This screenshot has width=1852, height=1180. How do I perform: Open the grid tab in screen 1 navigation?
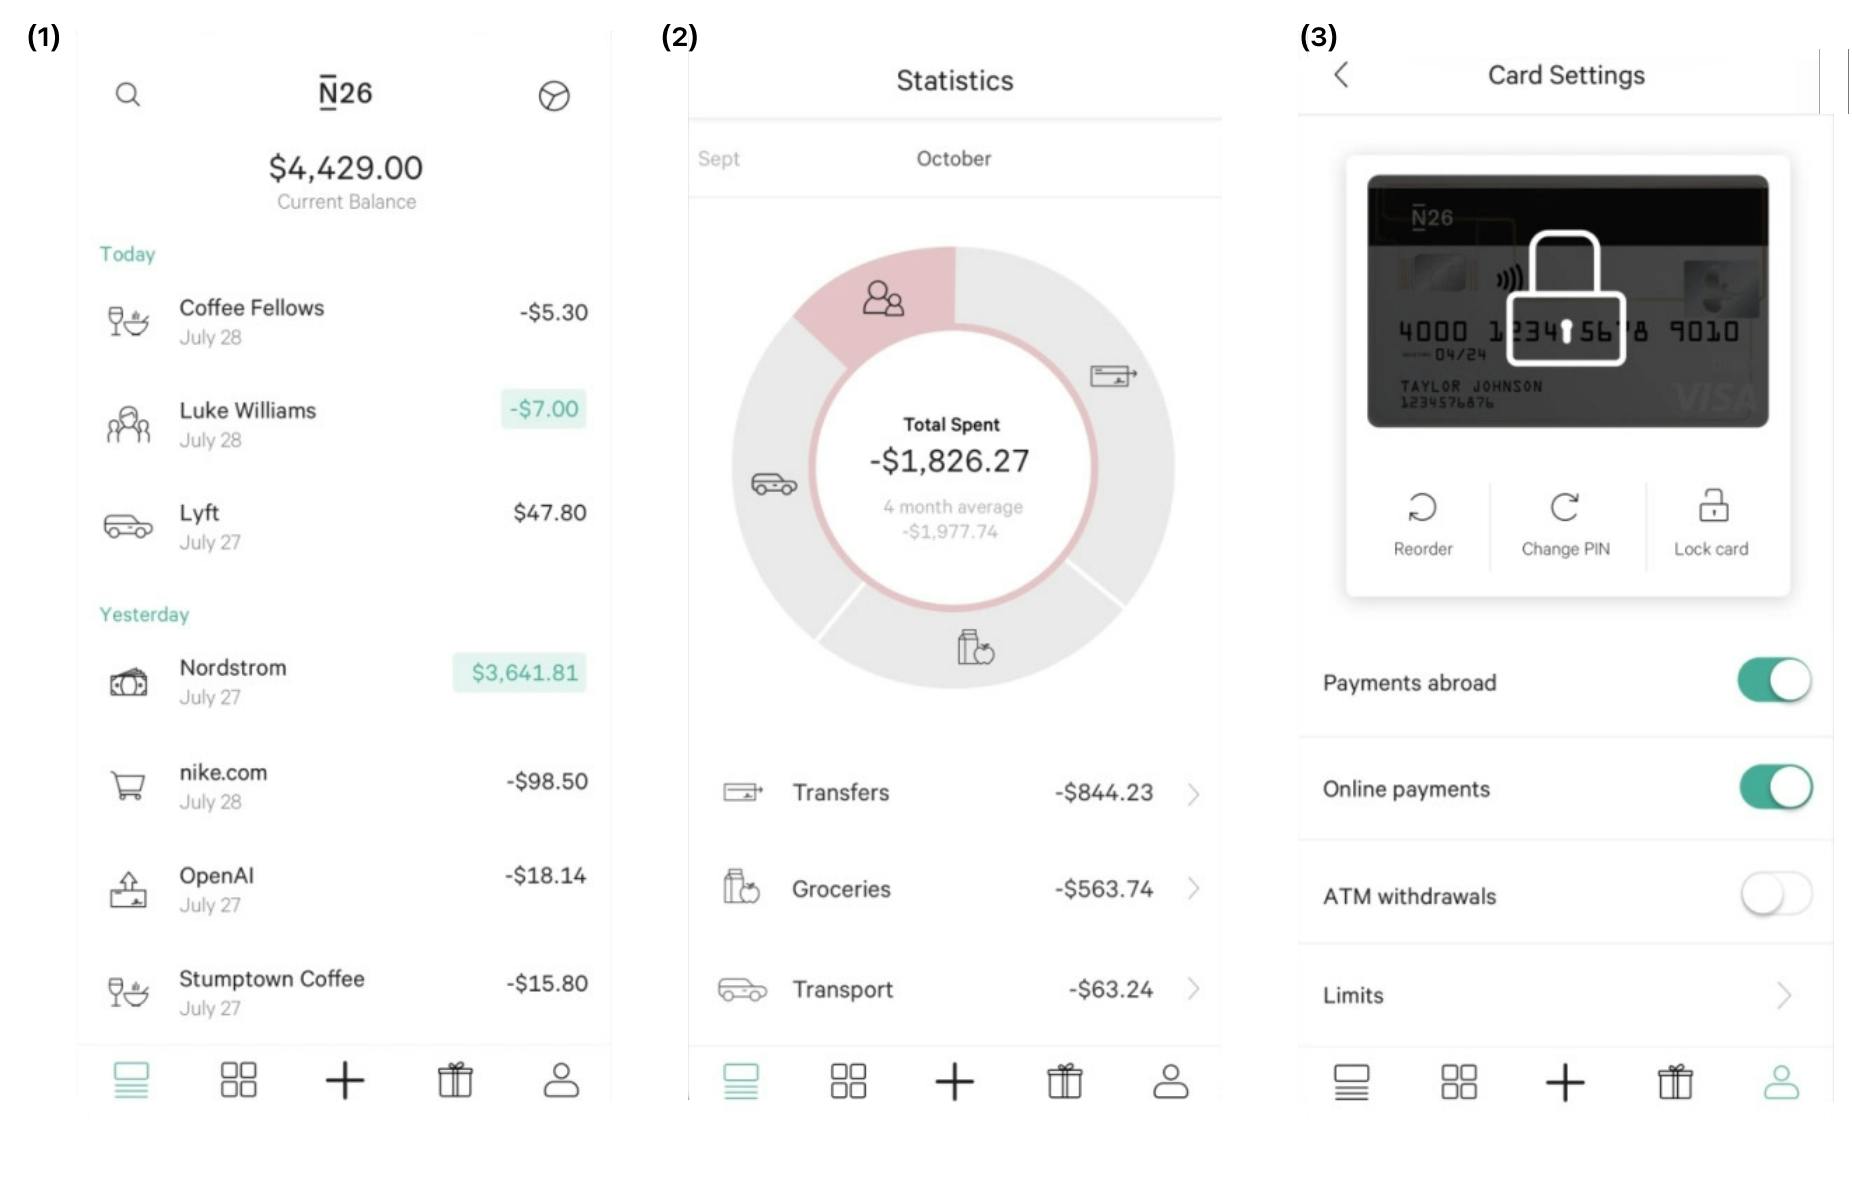(x=238, y=1080)
